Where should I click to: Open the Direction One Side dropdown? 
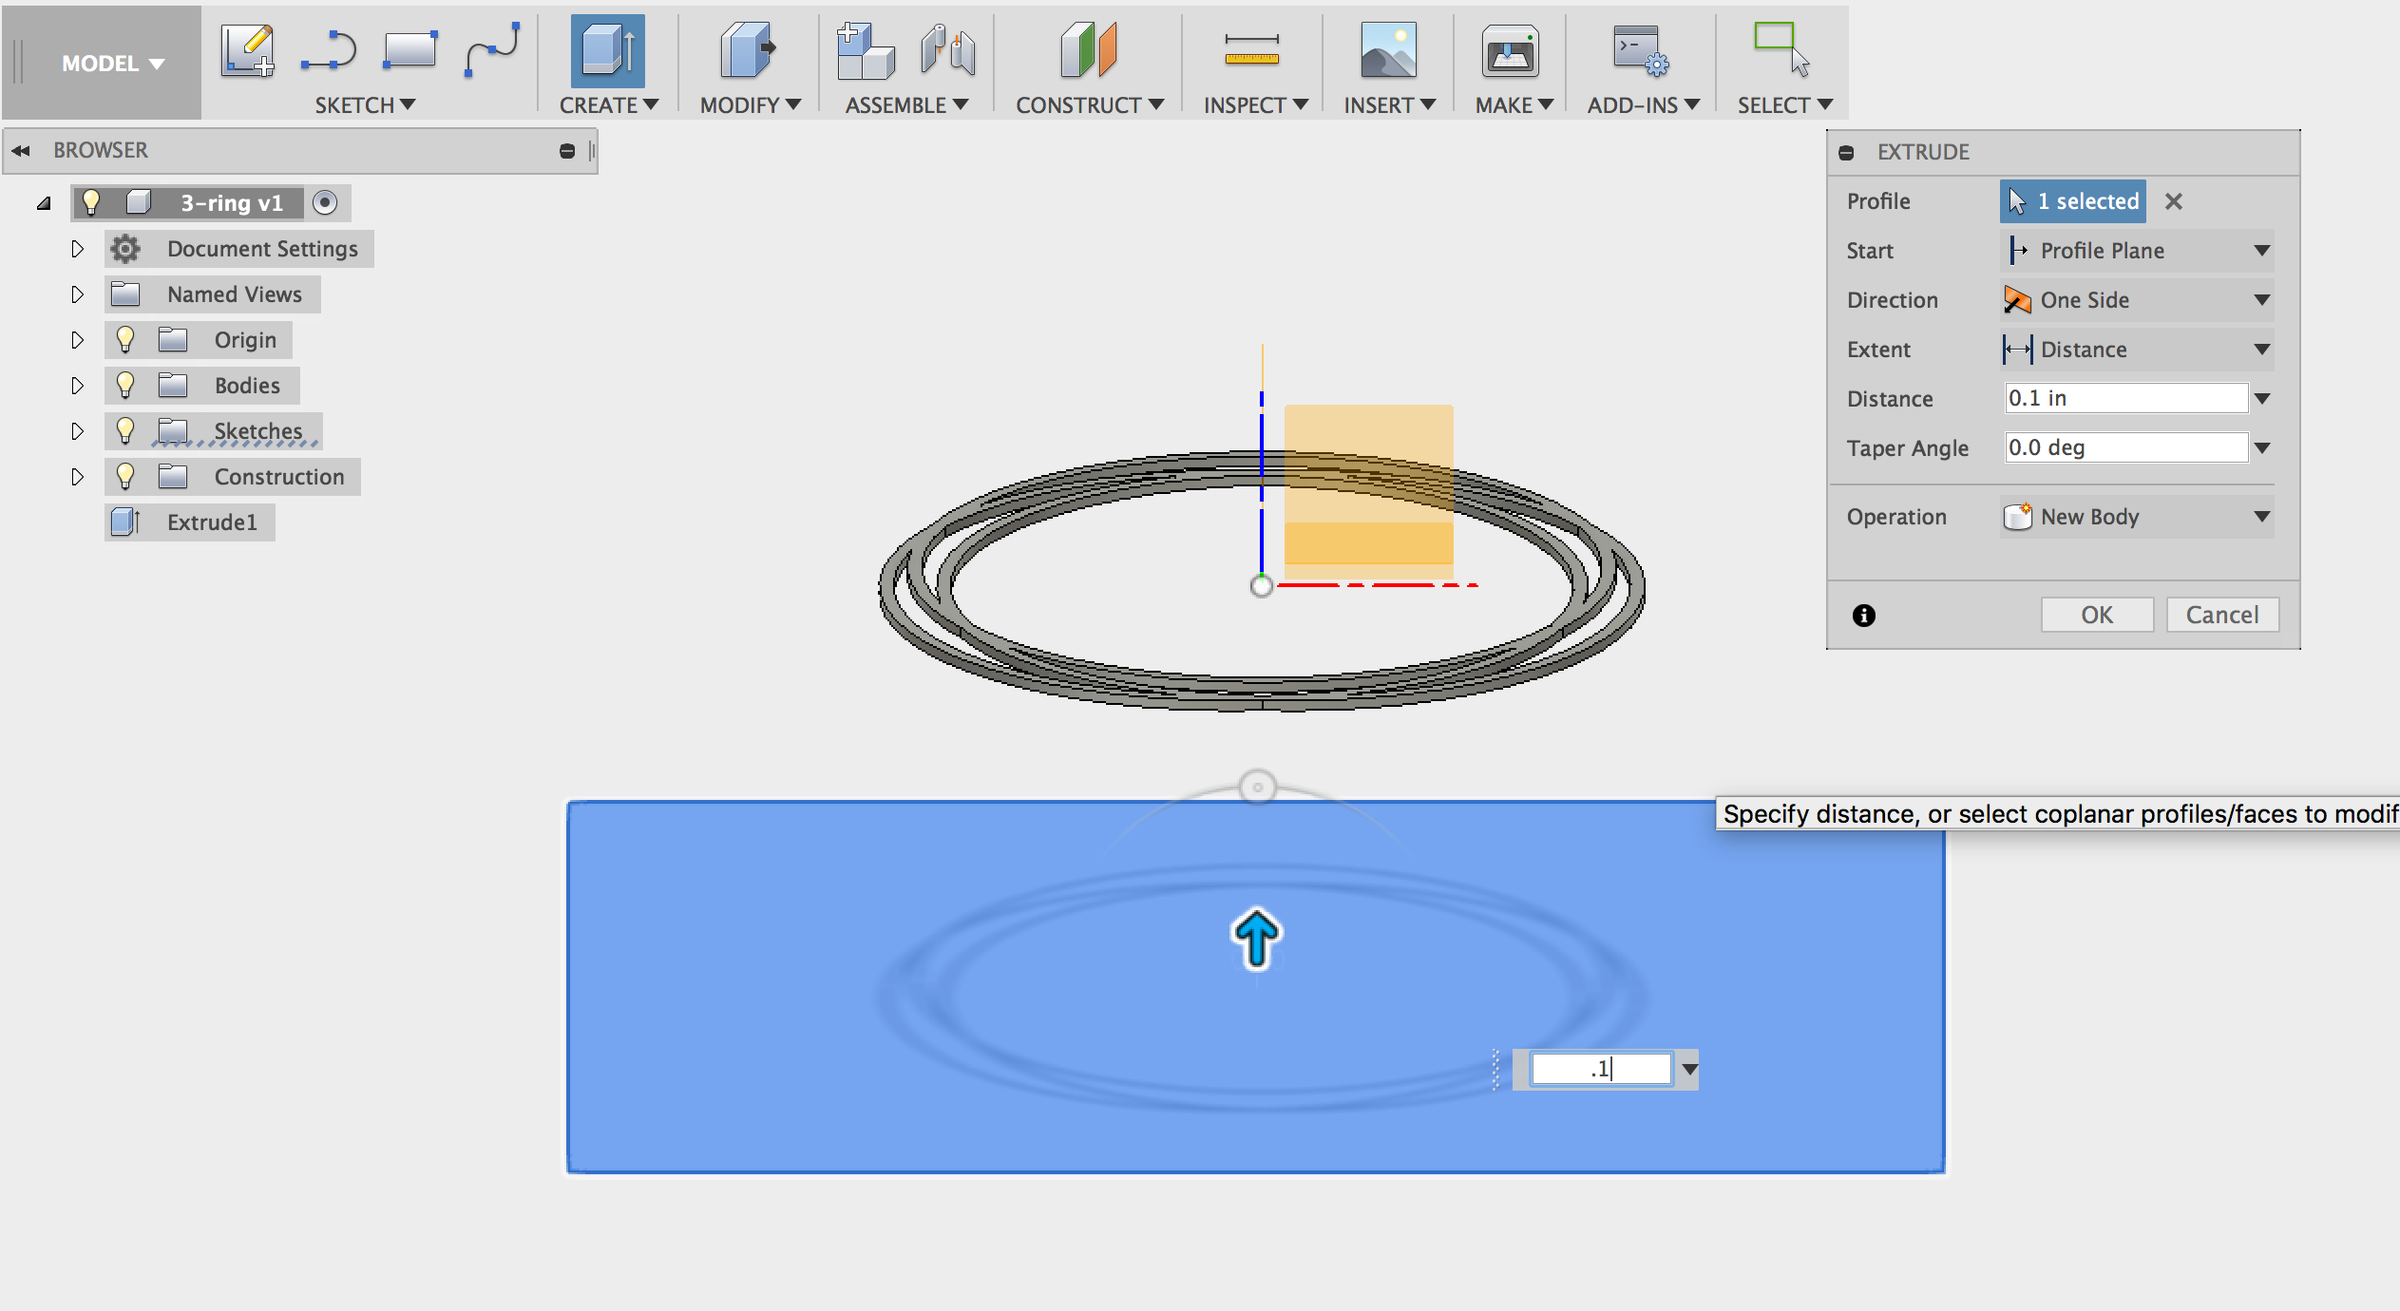pos(2137,300)
